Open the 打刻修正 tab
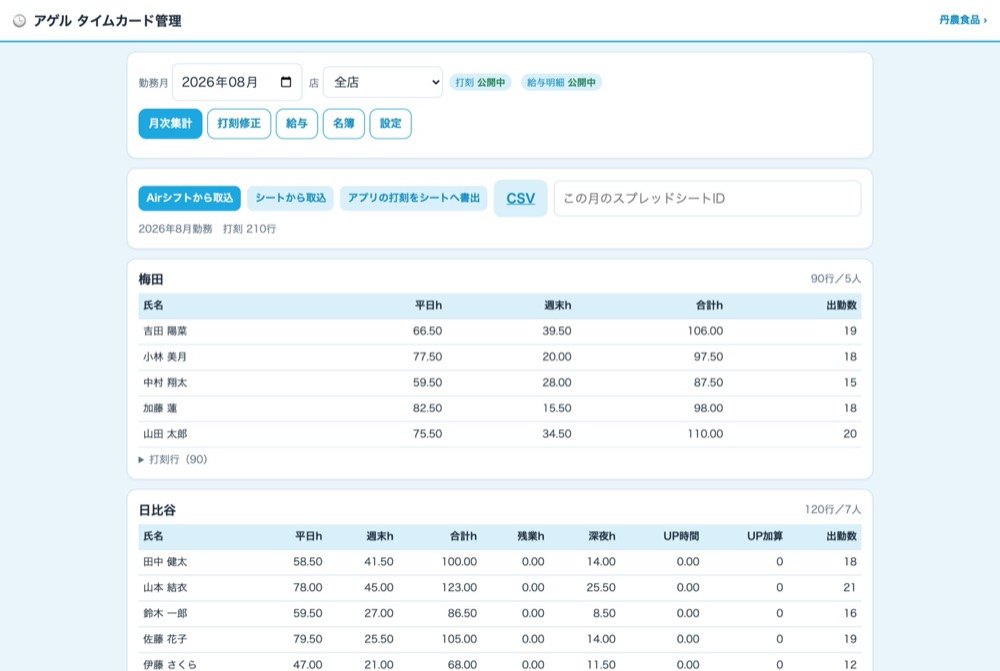This screenshot has width=1000, height=671. point(239,124)
